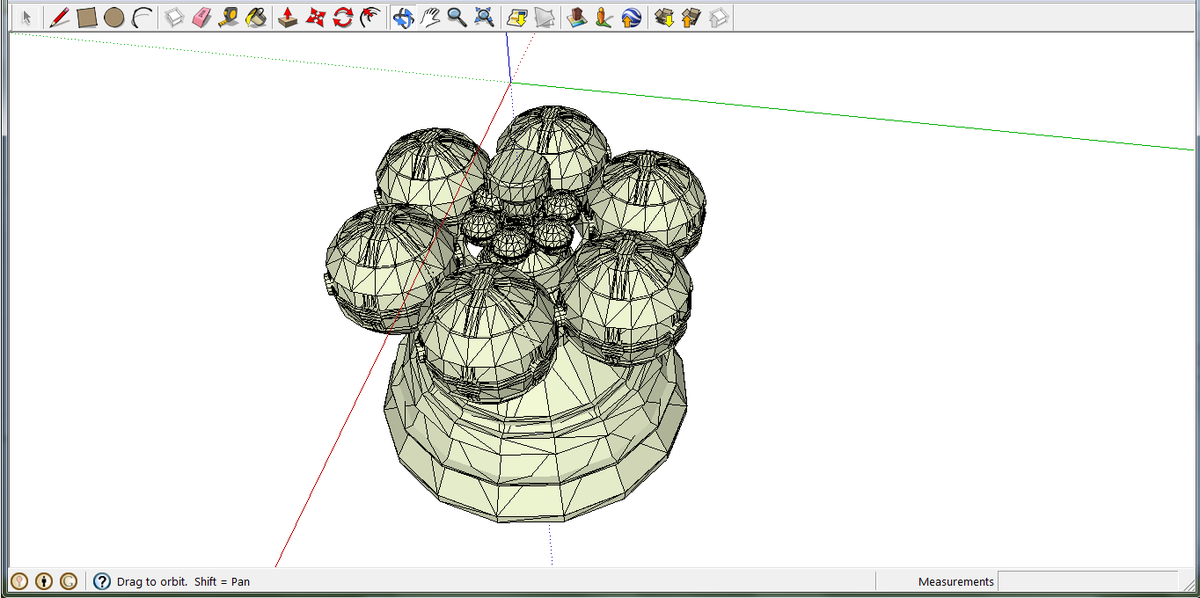Activate the Pan hand tool
Screen dimensions: 1200x598
pos(430,17)
